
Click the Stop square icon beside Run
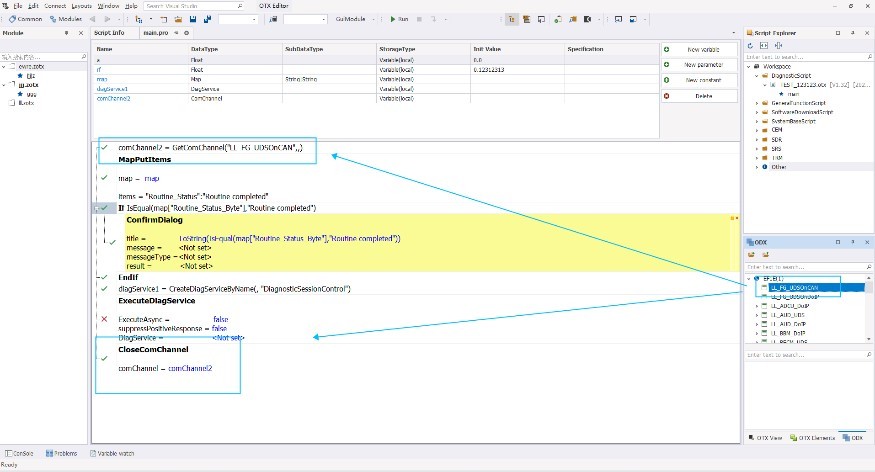click(x=419, y=19)
